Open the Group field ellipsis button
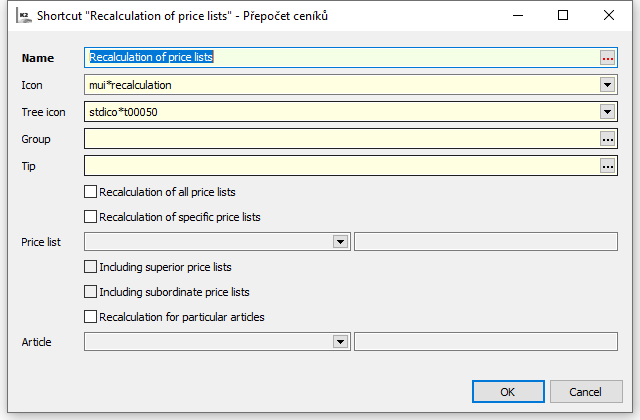 coord(607,139)
